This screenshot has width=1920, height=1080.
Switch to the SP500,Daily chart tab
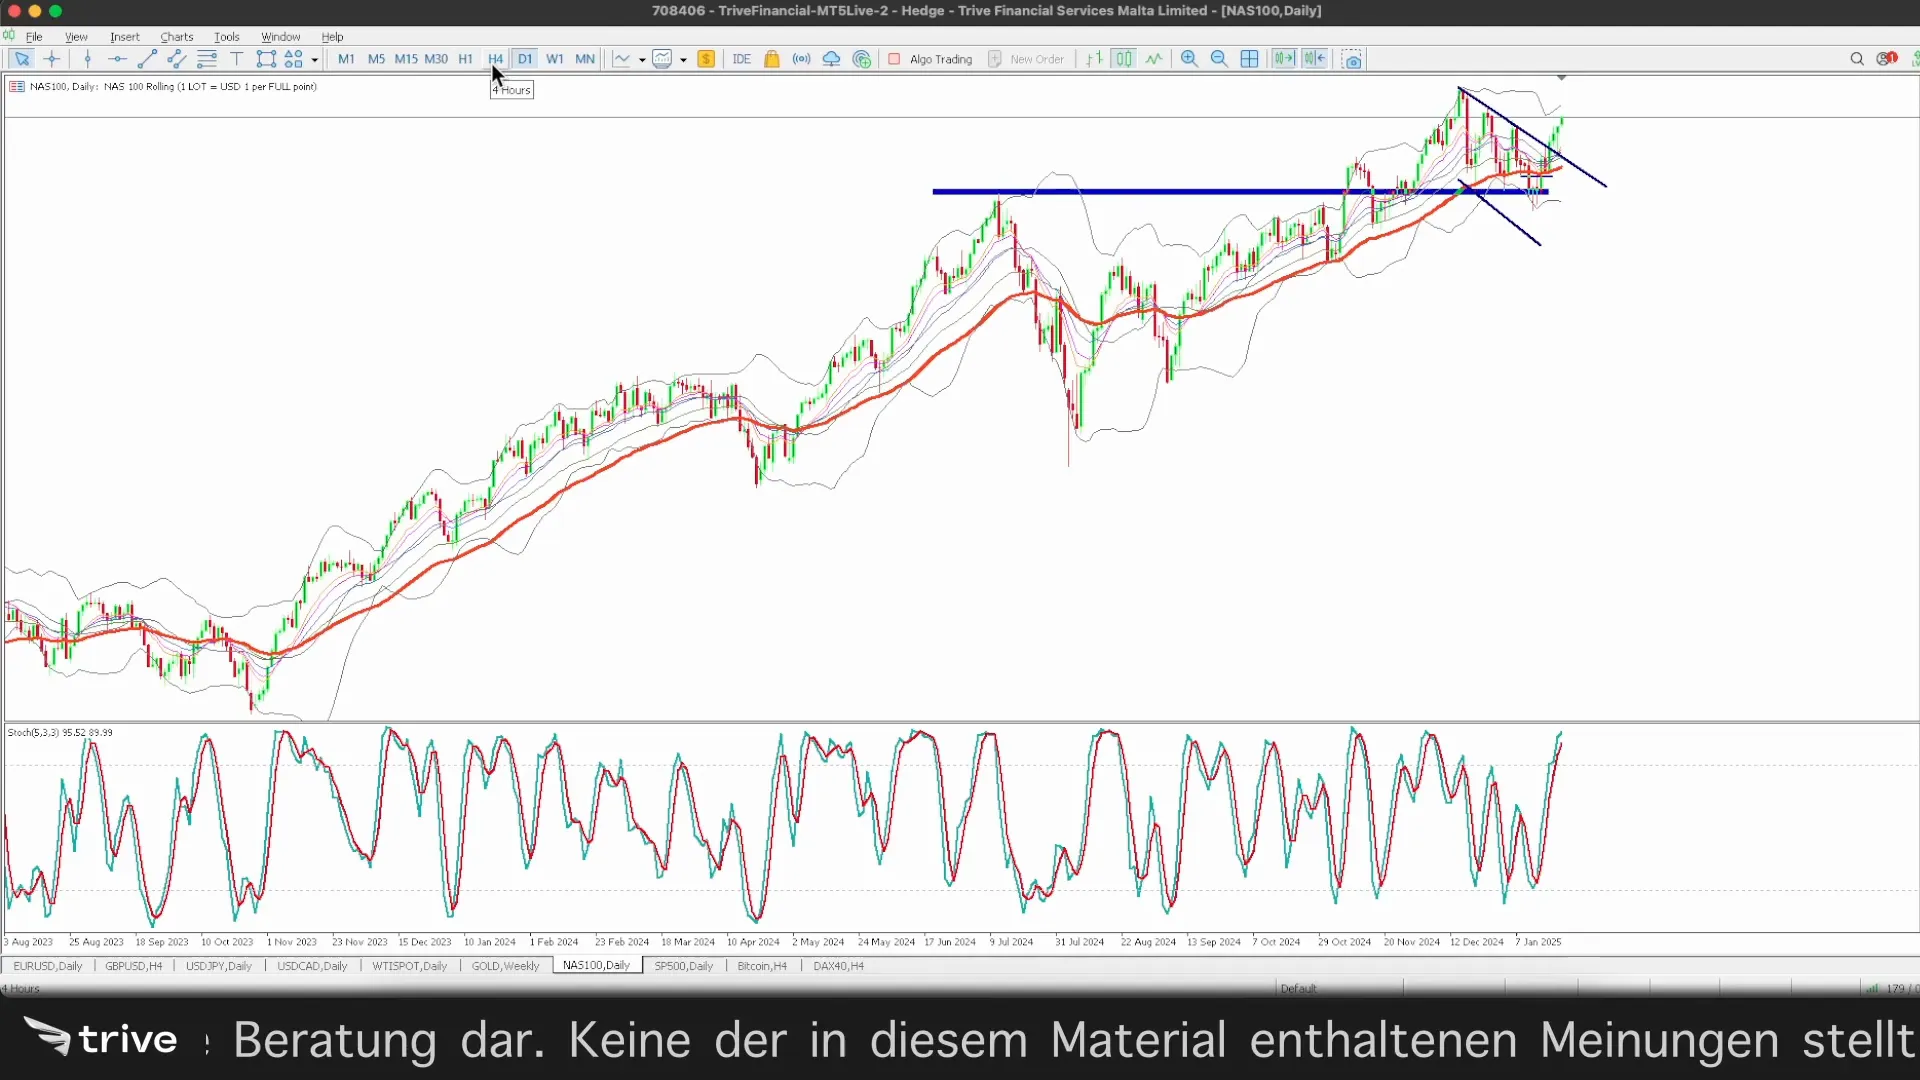tap(684, 966)
